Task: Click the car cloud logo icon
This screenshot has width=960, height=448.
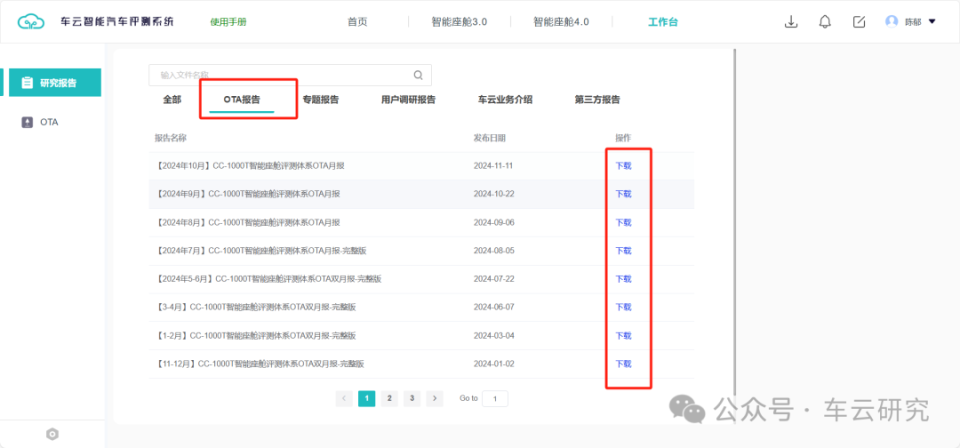Action: (32, 21)
